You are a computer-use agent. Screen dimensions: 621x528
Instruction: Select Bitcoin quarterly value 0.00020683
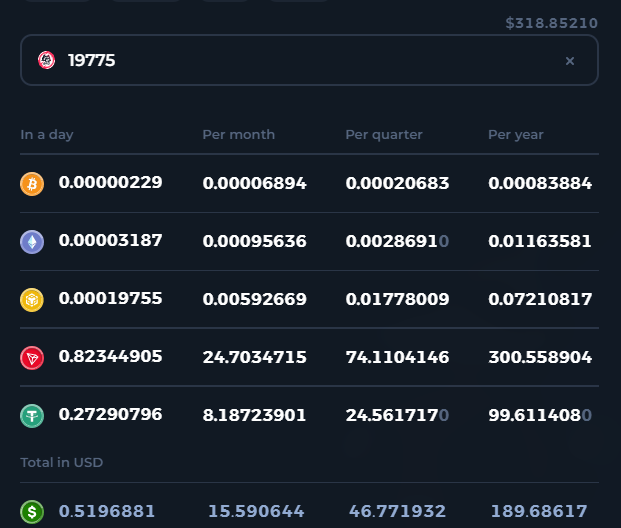(397, 183)
